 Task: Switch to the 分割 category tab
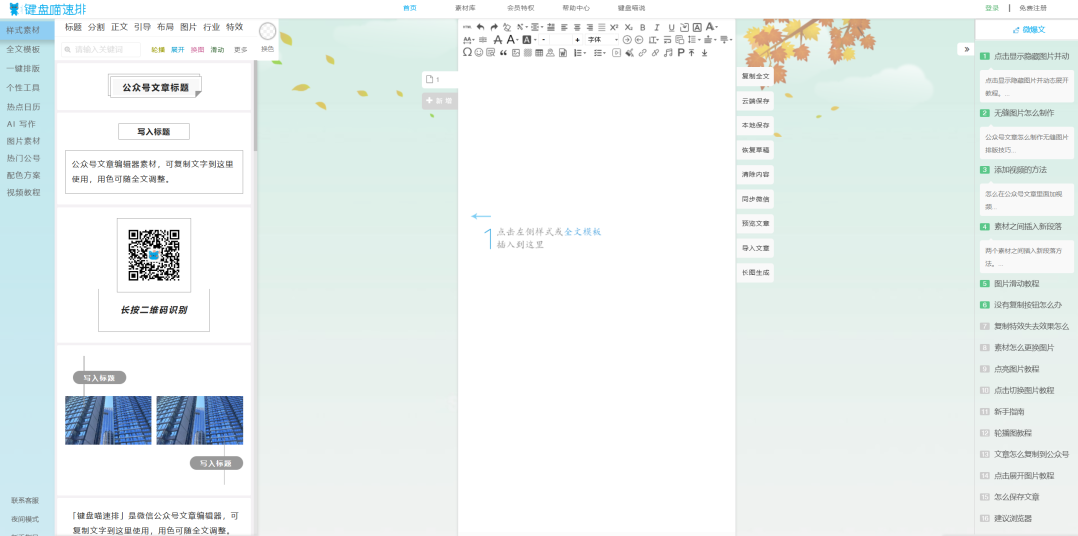coord(96,27)
